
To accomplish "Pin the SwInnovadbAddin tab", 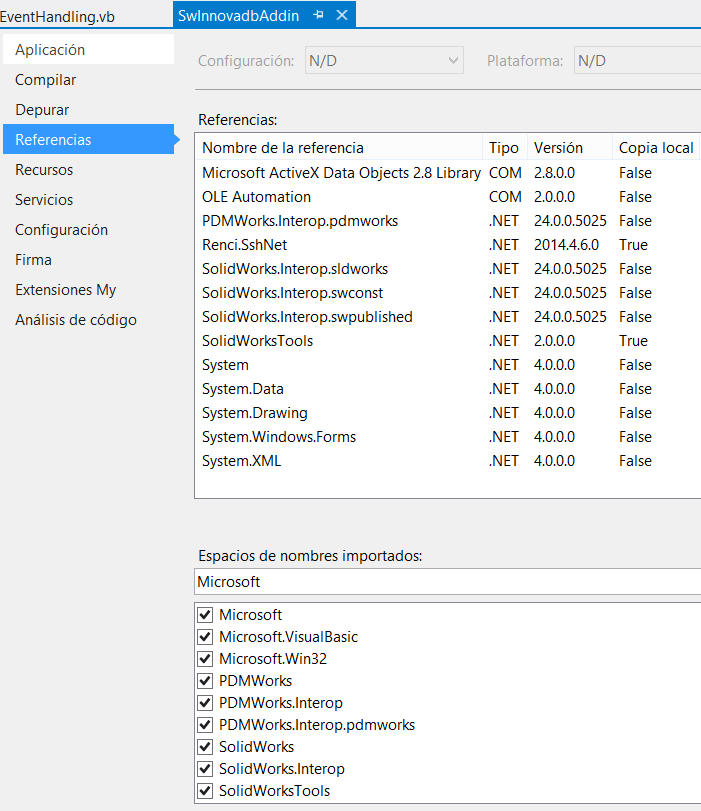I will (x=318, y=15).
